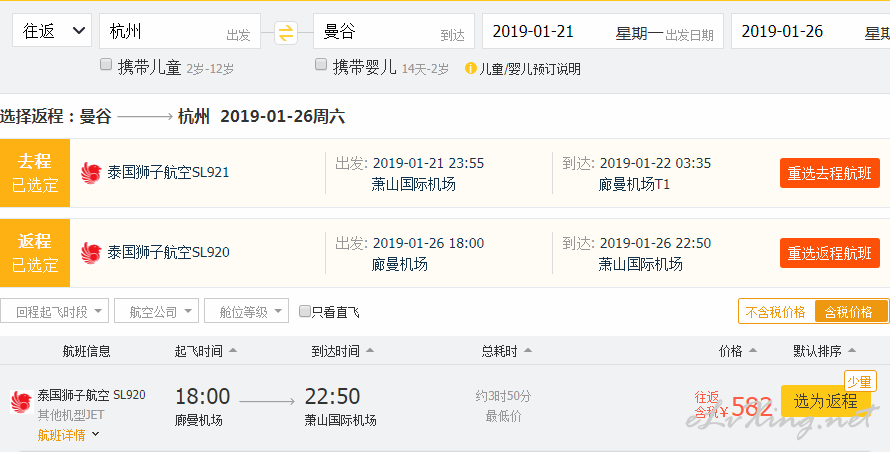Switch to 不含税价格 tab
890x452 pixels.
(776, 312)
